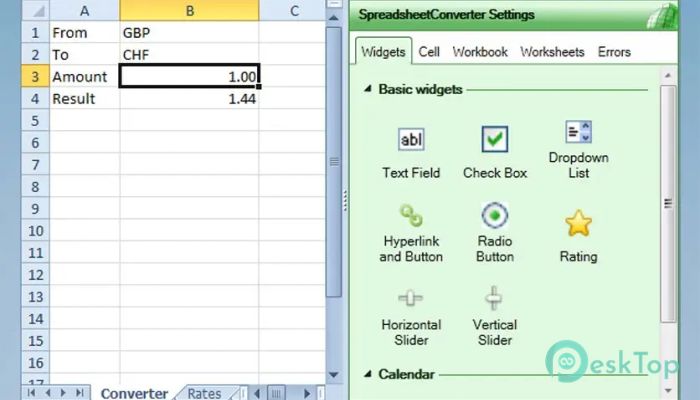The height and width of the screenshot is (400, 700).
Task: Click spreadsheet vertical scrollbar thumb
Action: pyautogui.click(x=334, y=162)
